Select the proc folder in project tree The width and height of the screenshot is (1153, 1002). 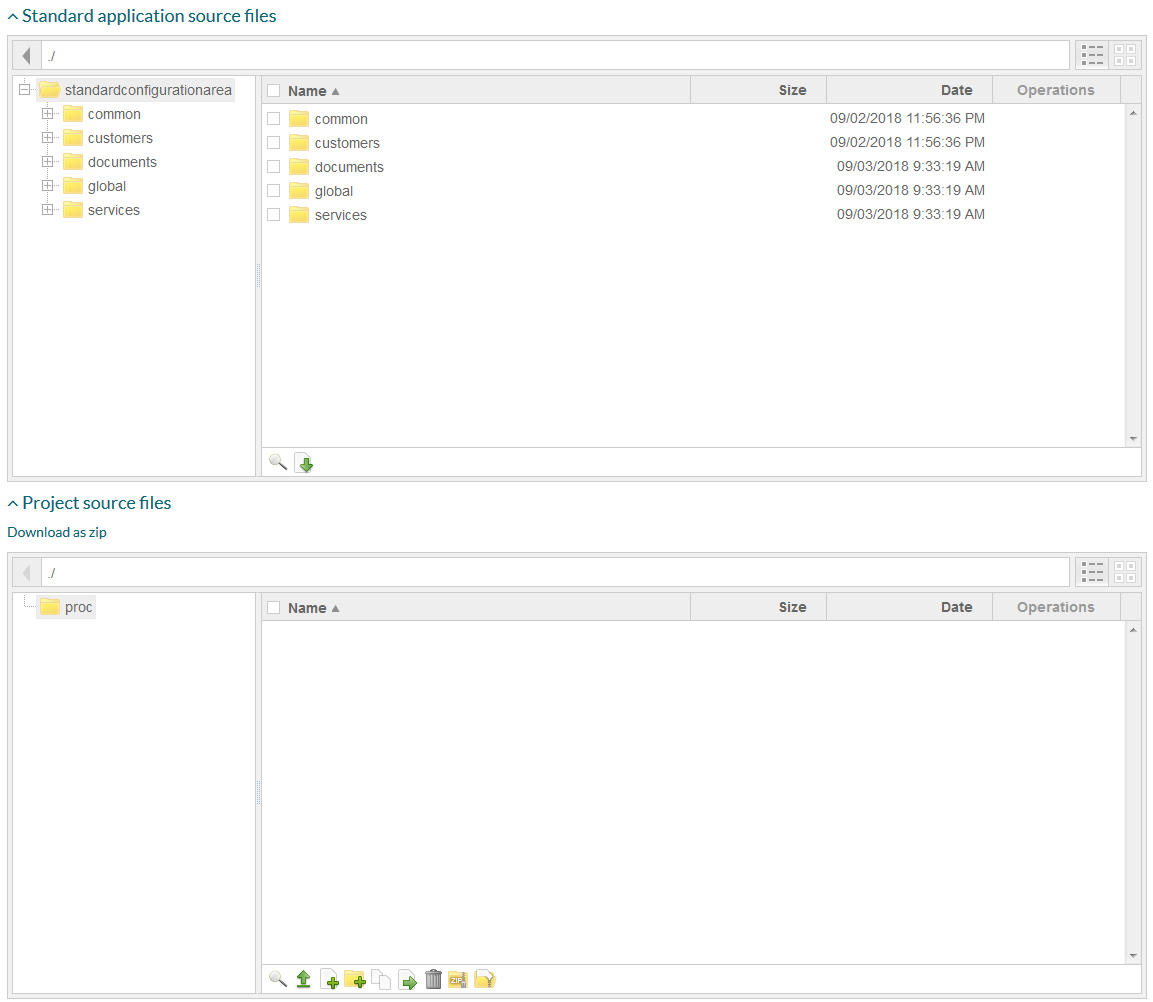coord(78,607)
